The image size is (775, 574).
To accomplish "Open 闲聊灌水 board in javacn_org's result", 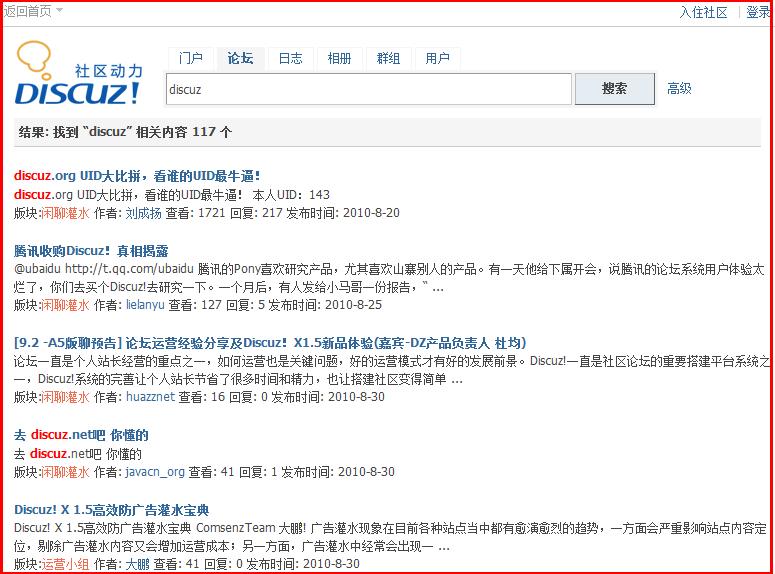I will (65, 472).
